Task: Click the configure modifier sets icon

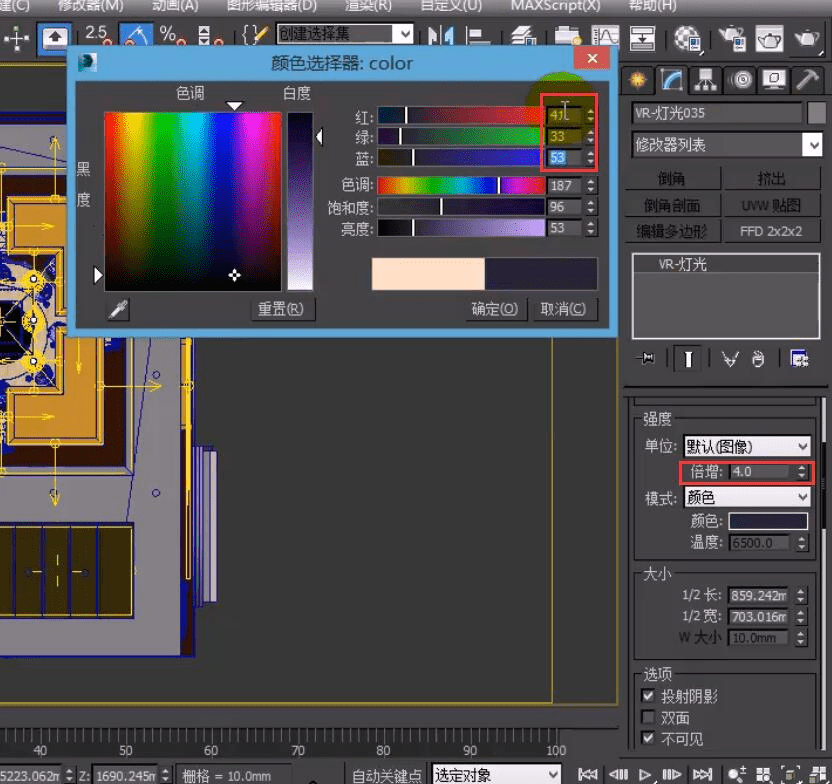Action: 799,359
